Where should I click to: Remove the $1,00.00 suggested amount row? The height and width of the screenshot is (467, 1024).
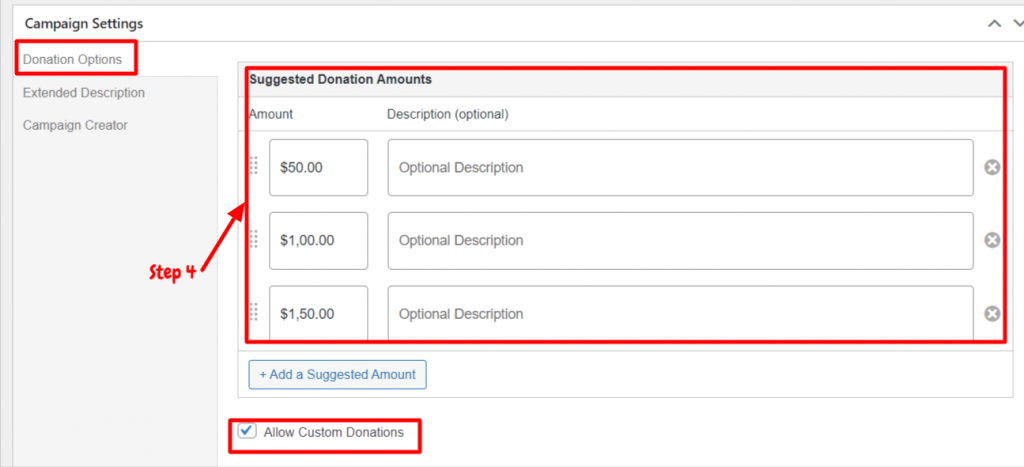point(992,240)
